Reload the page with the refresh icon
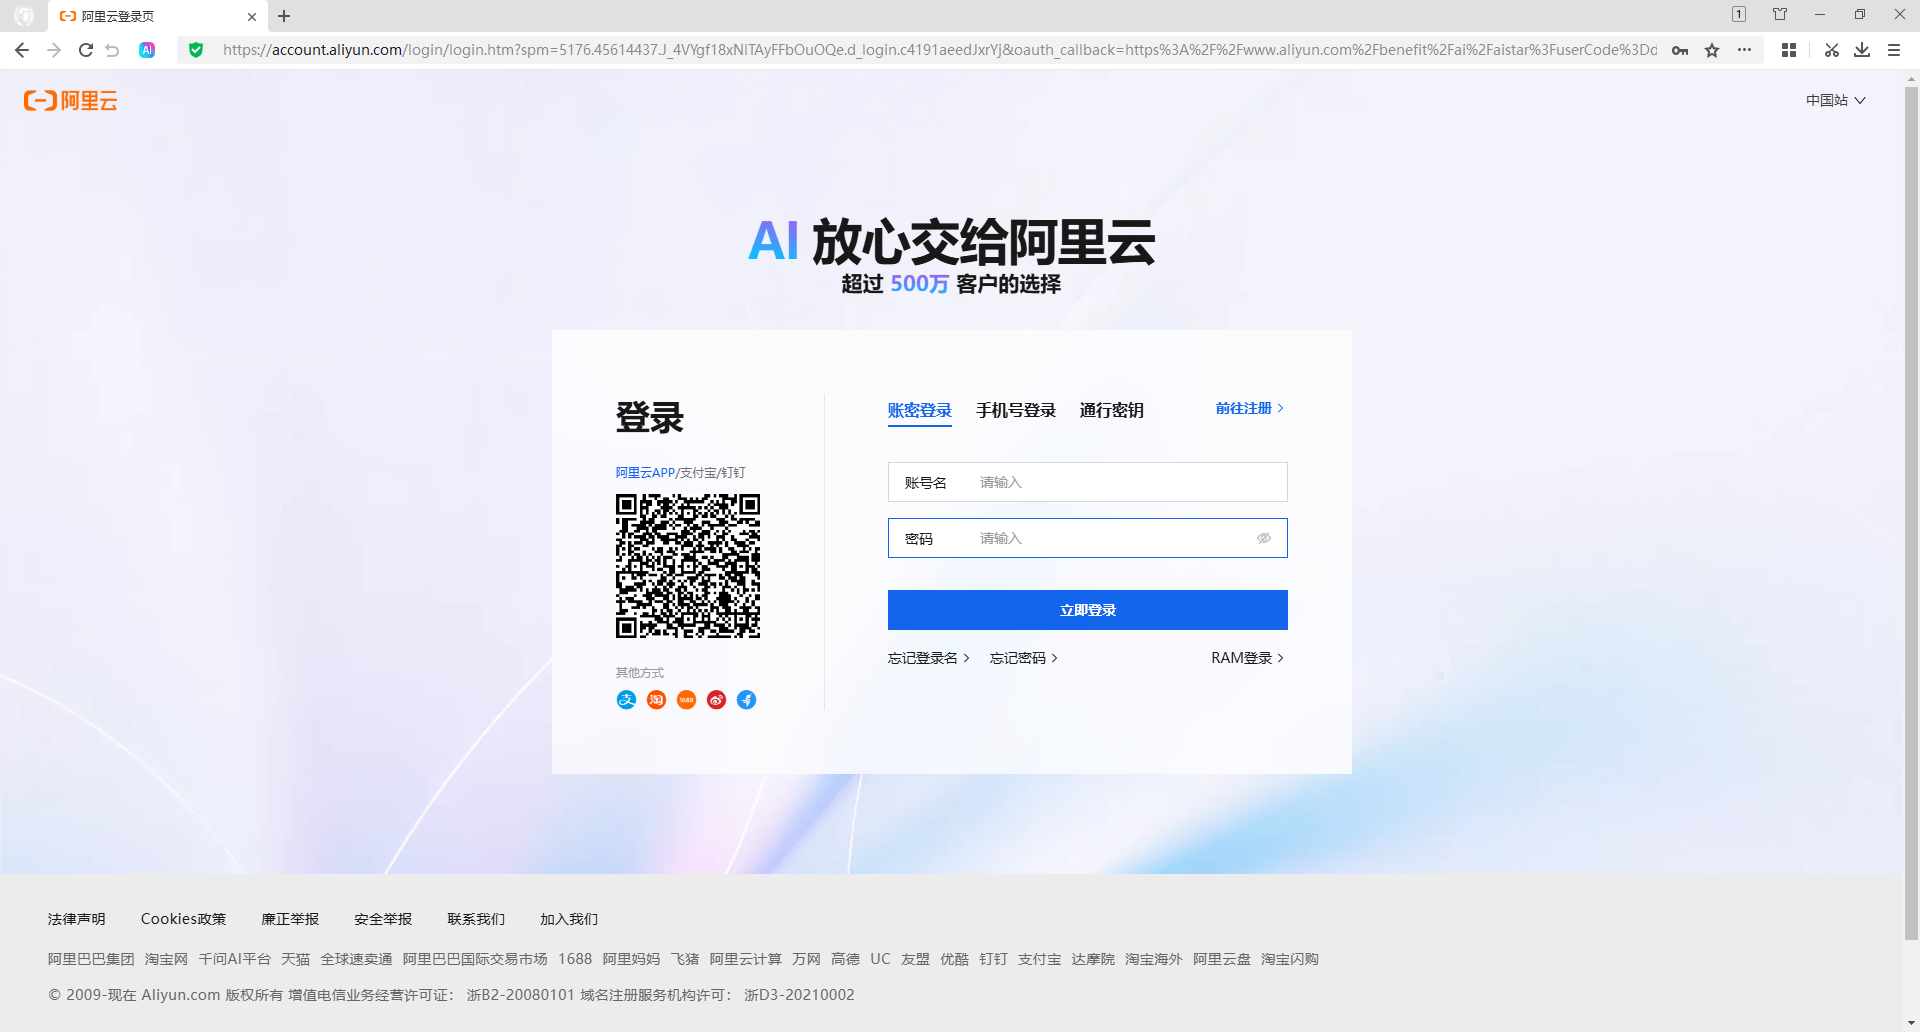 (x=86, y=50)
